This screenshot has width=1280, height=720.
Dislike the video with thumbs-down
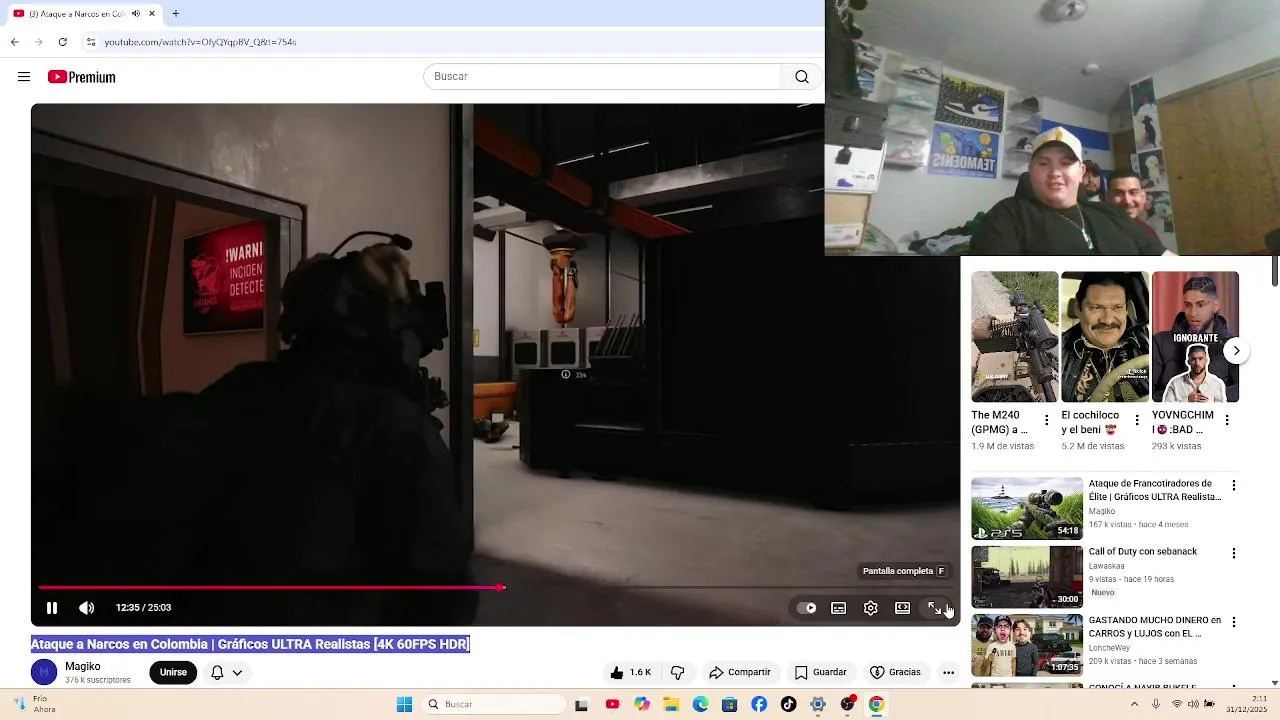point(677,672)
